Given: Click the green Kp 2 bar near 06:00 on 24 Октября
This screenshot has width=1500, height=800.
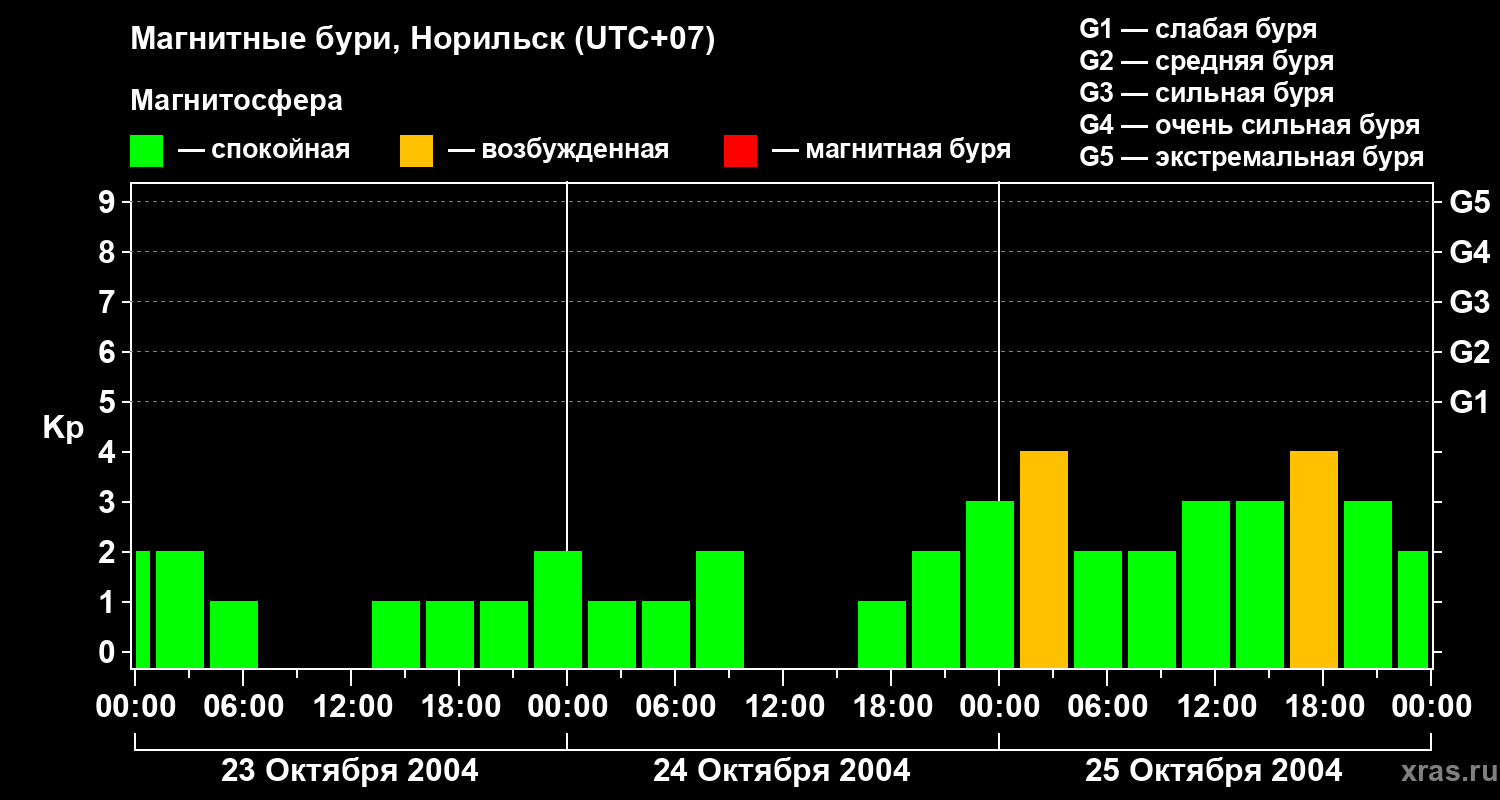Looking at the screenshot, I should 720,610.
